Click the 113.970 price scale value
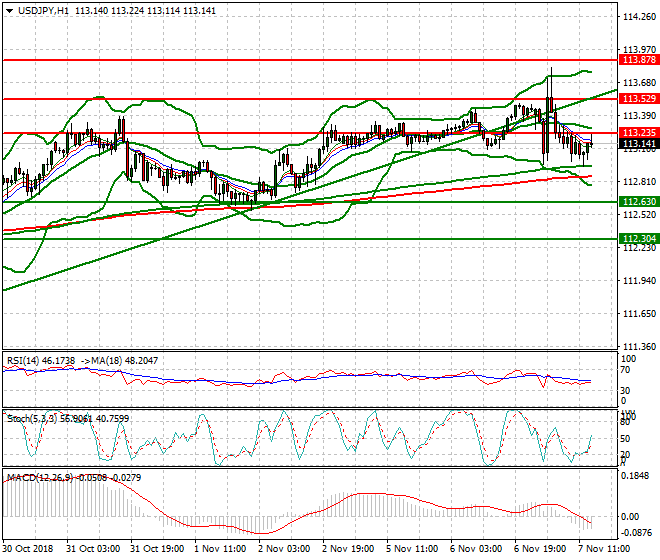The image size is (660, 560). [639, 50]
